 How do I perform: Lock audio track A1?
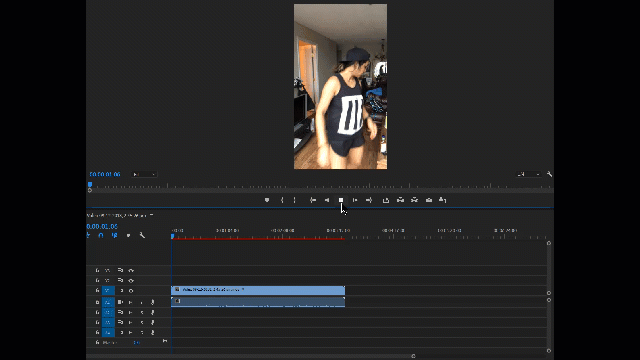coord(97,302)
